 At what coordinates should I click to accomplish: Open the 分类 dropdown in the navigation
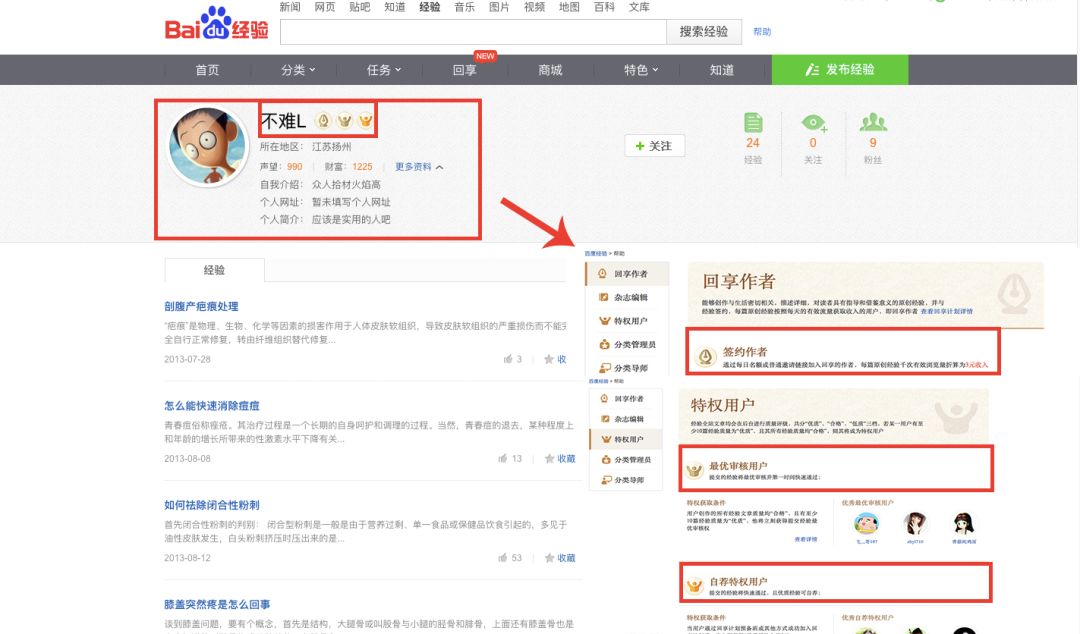[x=296, y=70]
